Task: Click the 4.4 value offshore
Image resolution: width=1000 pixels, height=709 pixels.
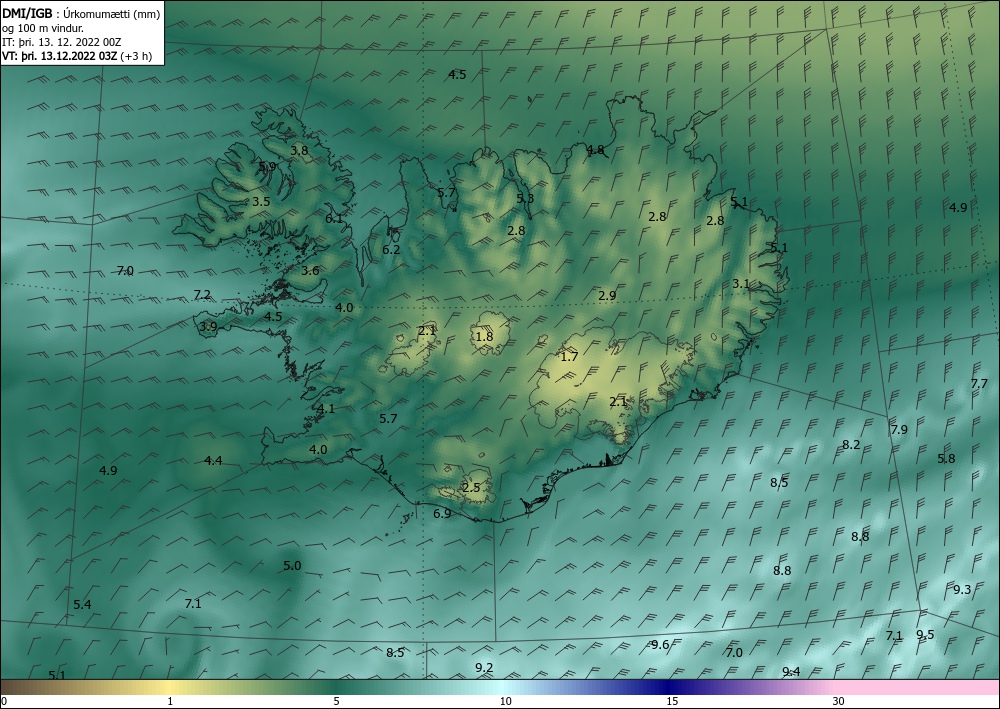Action: 213,460
